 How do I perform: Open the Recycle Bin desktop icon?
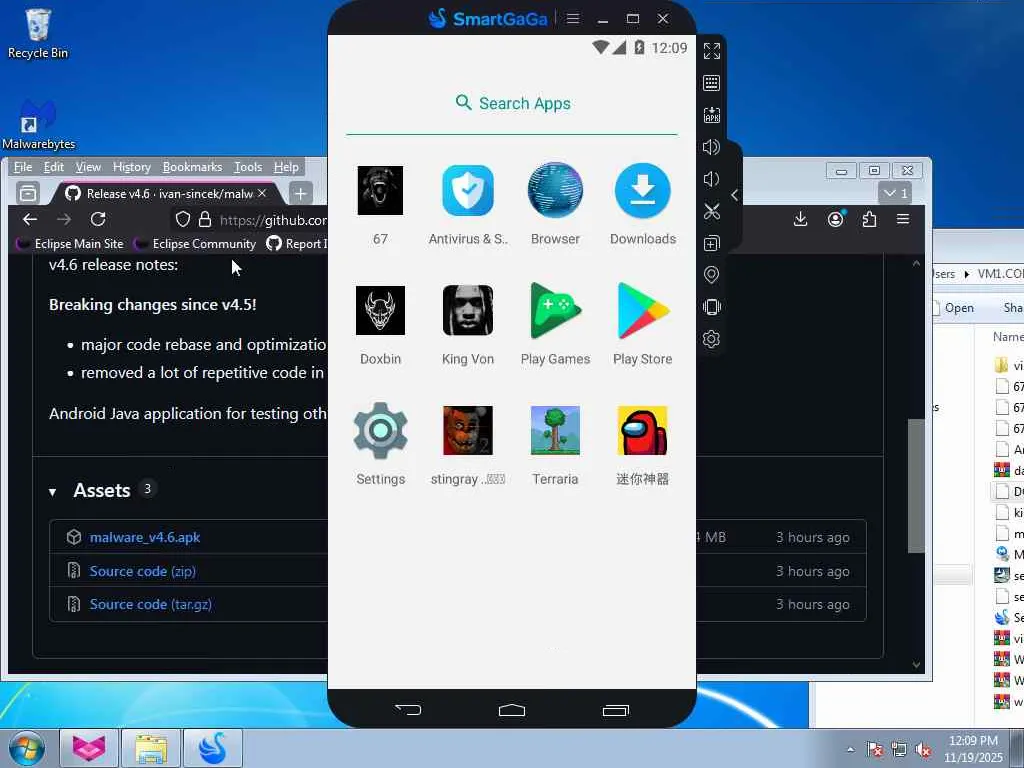click(x=37, y=34)
